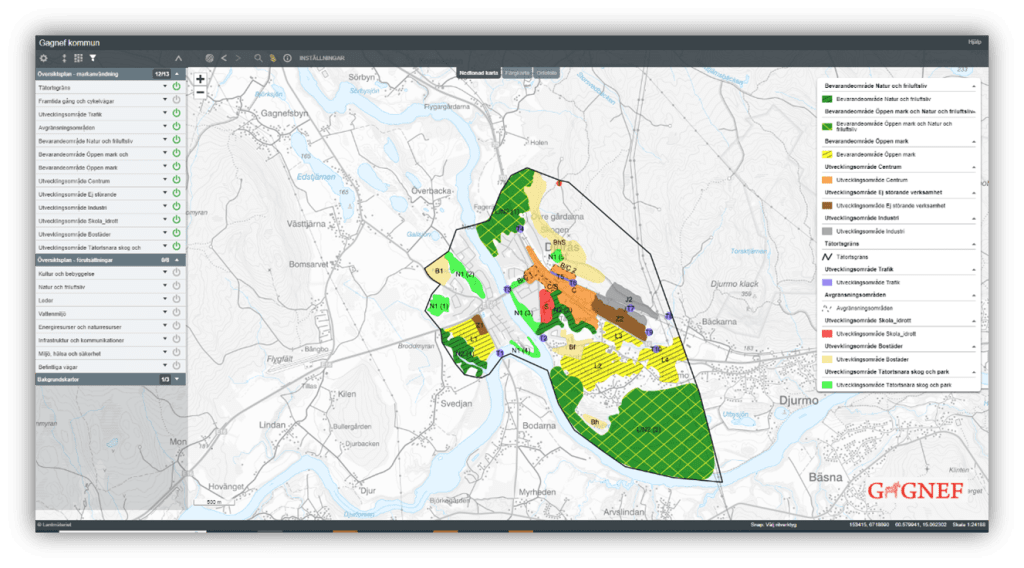Open the Hjälp link
Viewport: 1024px width, 568px height.
coord(975,42)
